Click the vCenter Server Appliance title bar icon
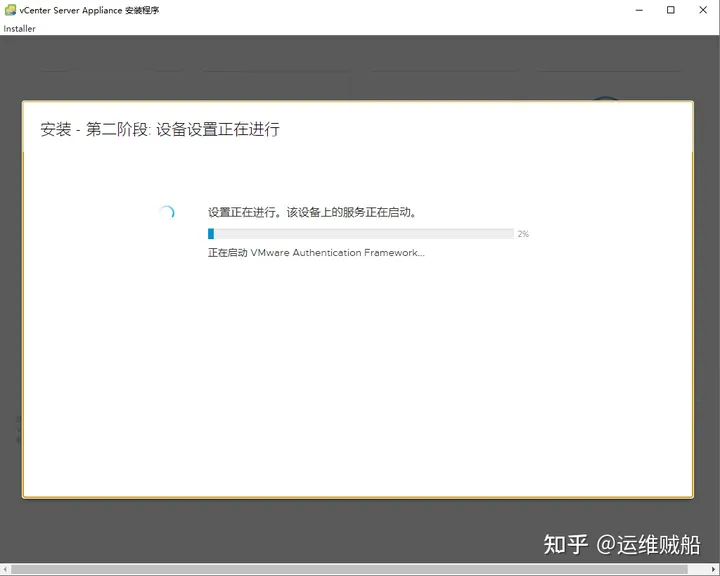 pos(10,10)
